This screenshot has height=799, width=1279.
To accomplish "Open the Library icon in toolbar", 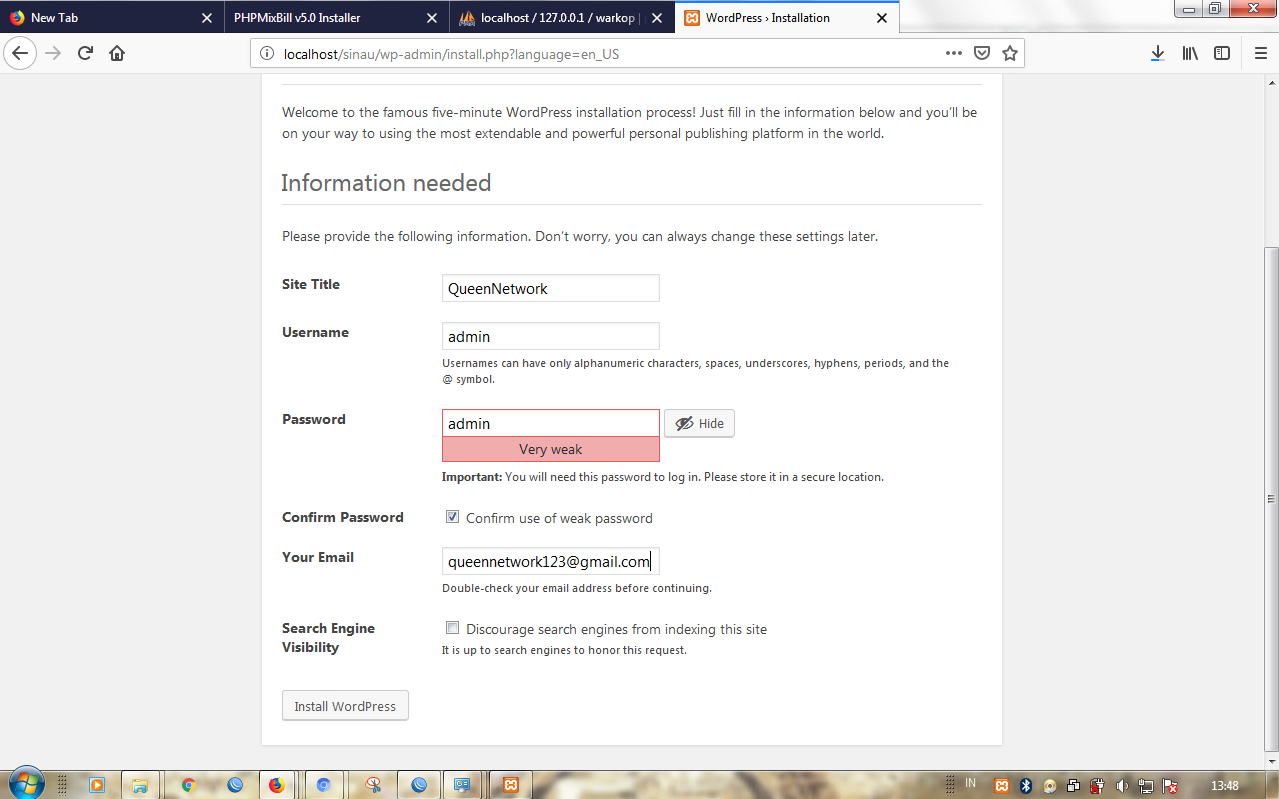I will tap(1190, 53).
